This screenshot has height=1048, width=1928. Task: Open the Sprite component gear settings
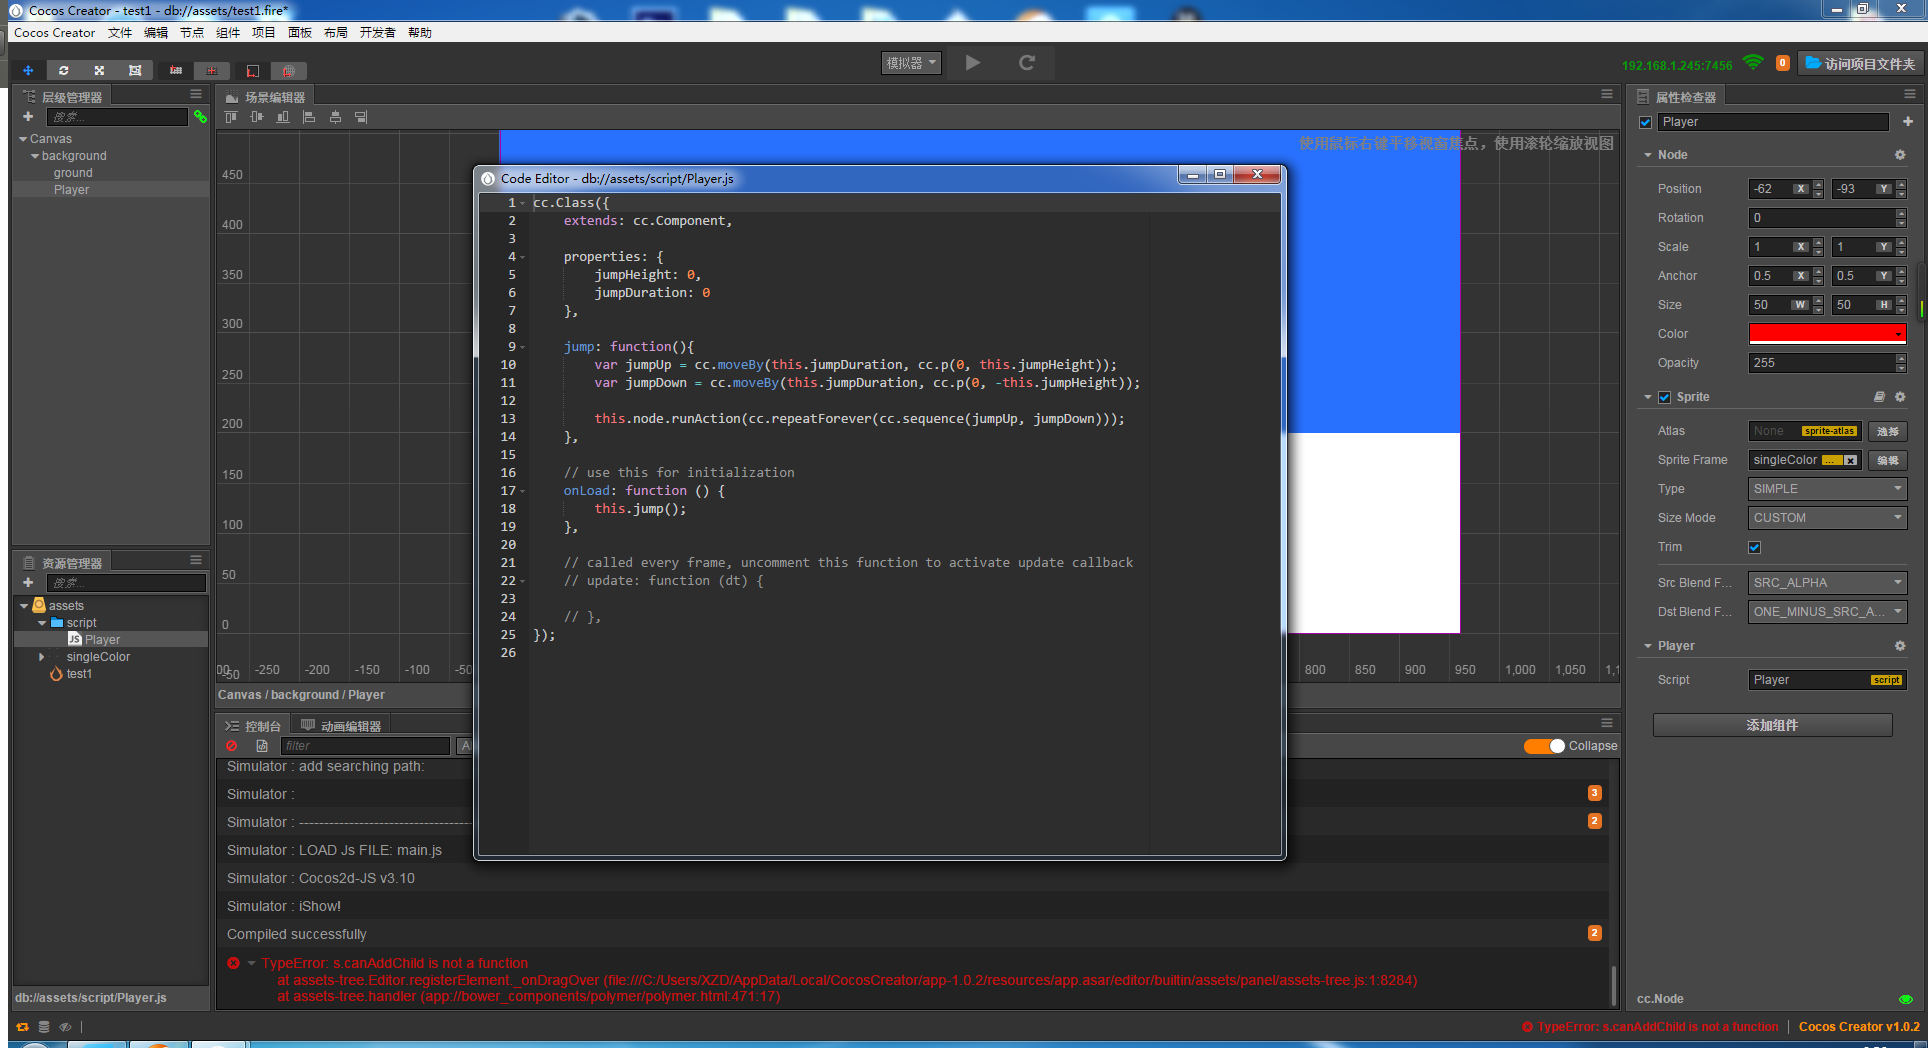coord(1900,397)
